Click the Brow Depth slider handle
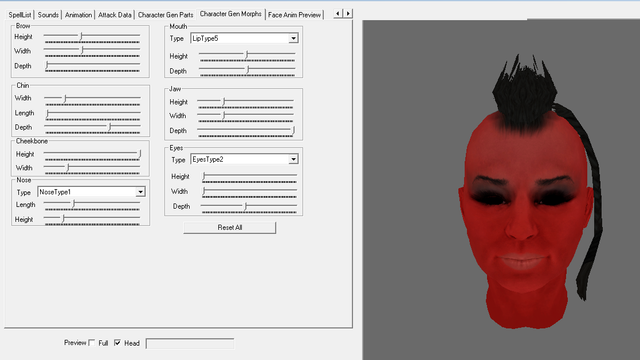Viewport: 640px width, 360px height. pos(47,65)
